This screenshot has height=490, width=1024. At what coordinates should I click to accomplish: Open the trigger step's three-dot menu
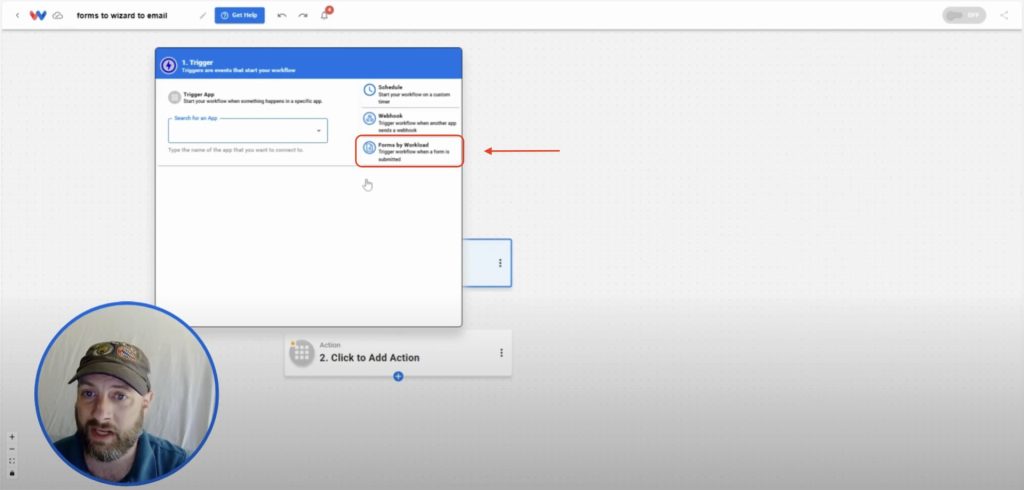pos(500,263)
